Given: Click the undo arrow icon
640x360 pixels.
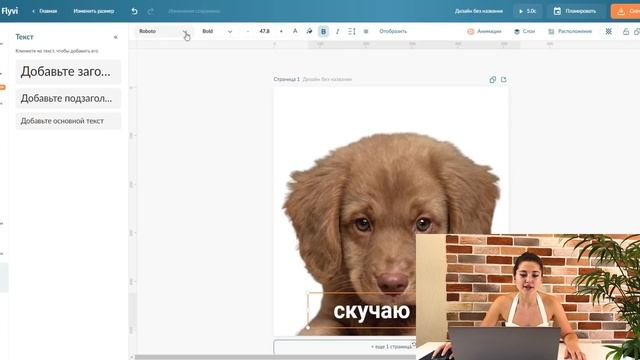Looking at the screenshot, I should (x=134, y=11).
